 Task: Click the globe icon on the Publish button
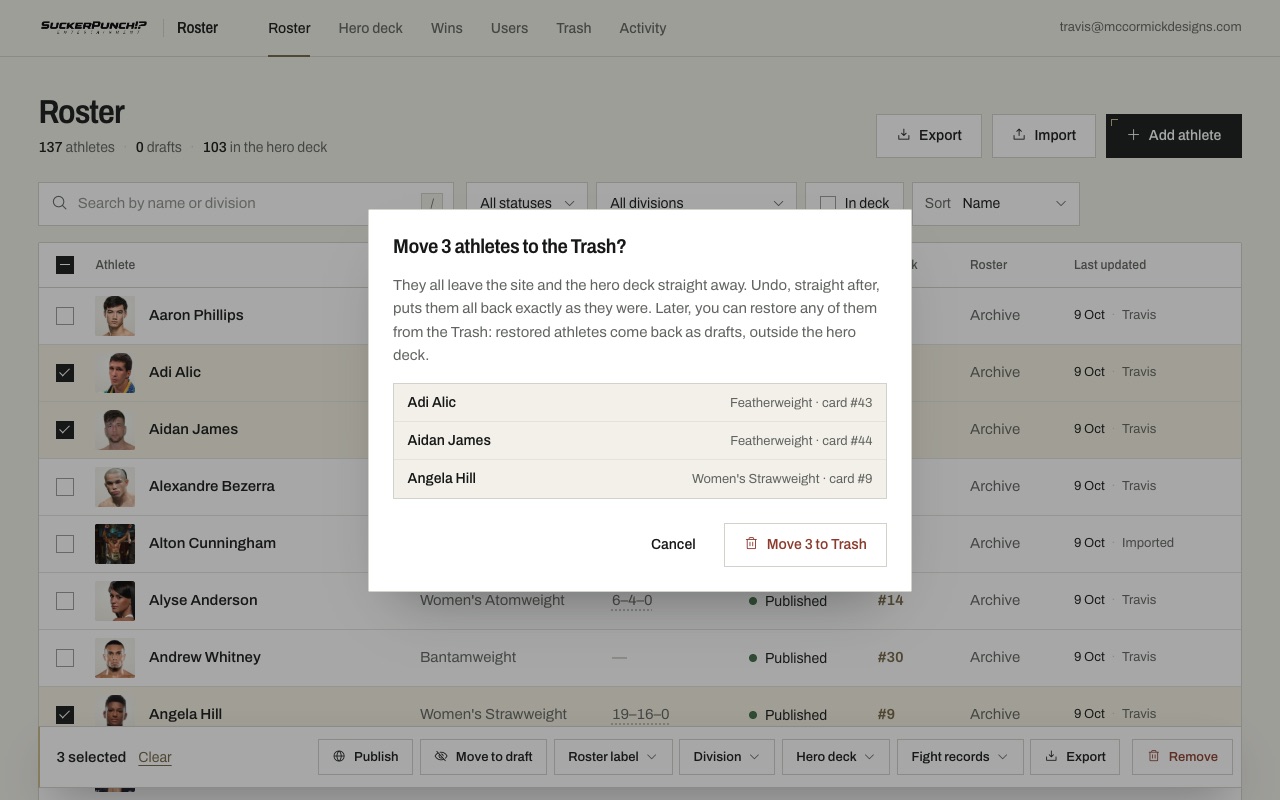[339, 756]
